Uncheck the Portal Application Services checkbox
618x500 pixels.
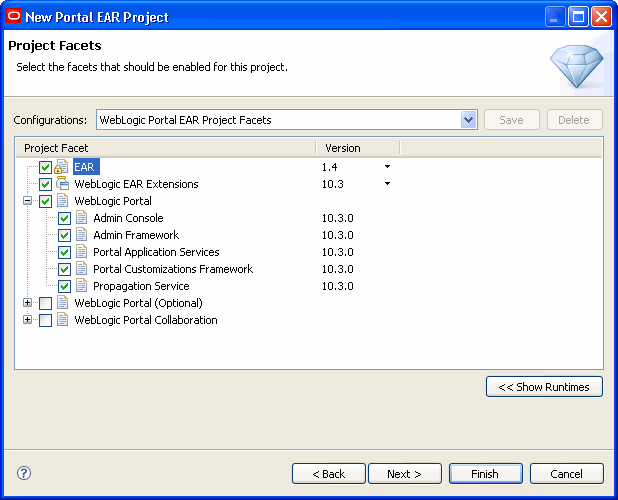click(x=64, y=252)
